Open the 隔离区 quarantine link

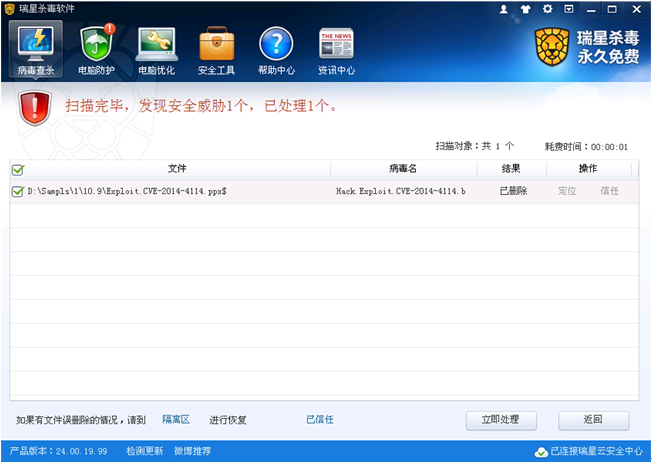pyautogui.click(x=176, y=419)
